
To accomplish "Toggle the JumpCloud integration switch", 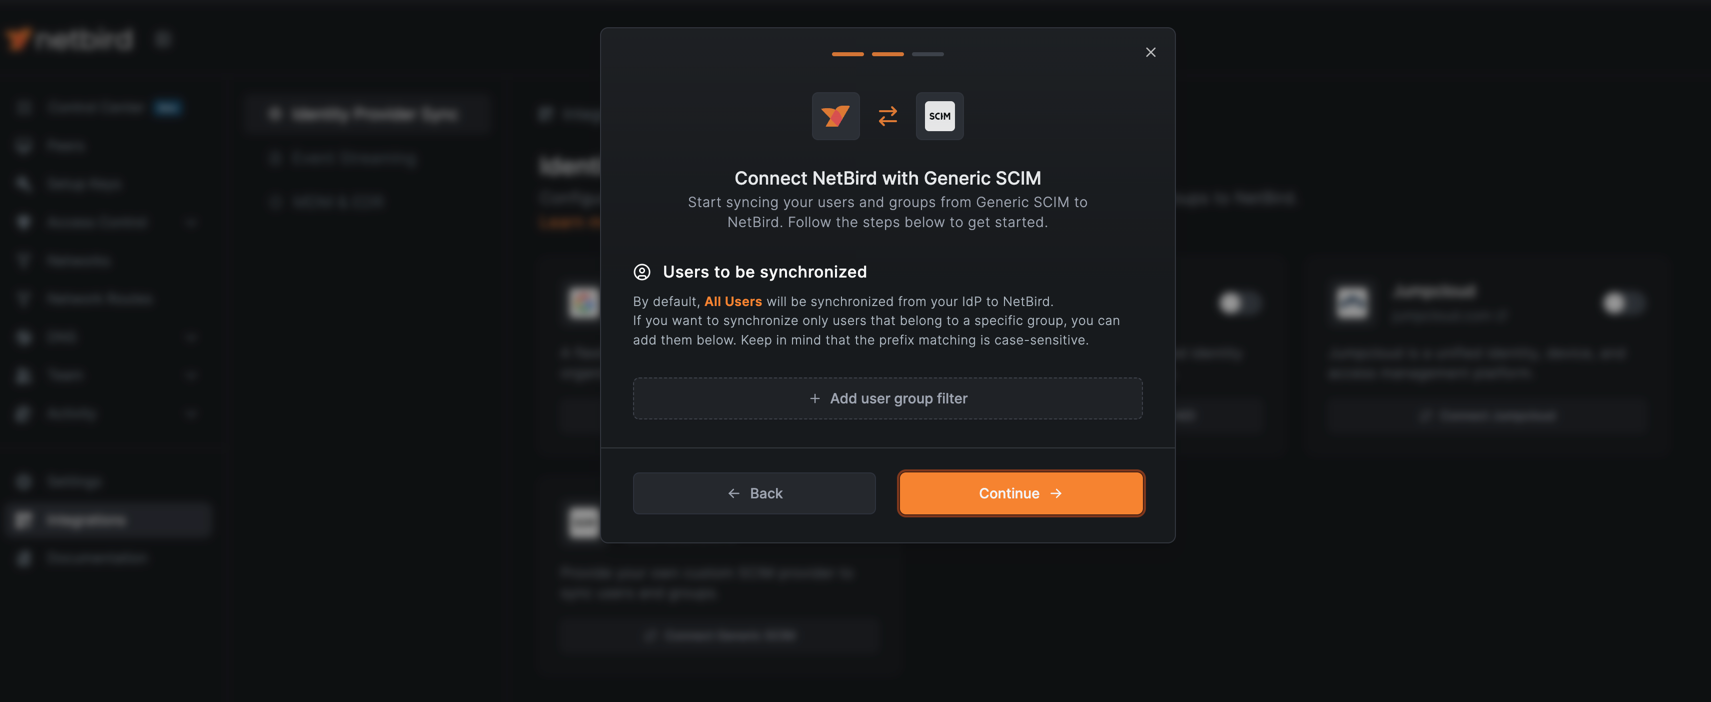I will tap(1622, 302).
